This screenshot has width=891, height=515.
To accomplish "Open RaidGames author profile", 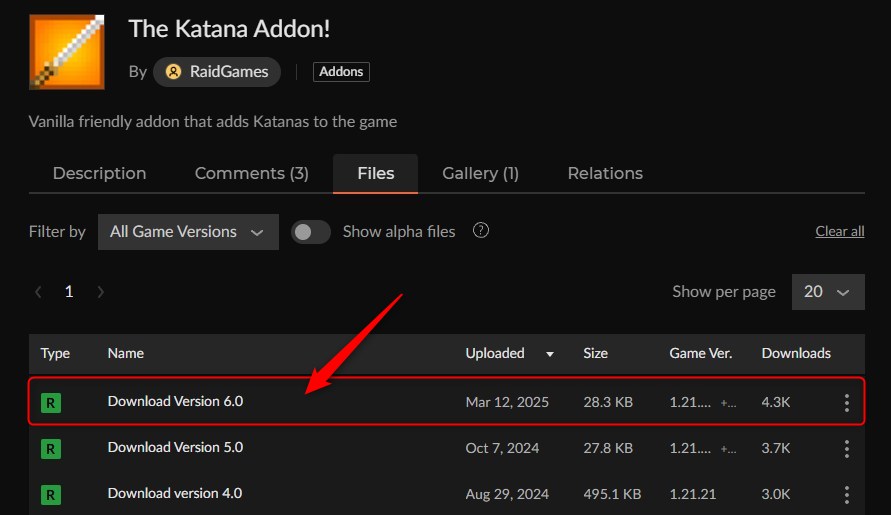I will coord(216,72).
